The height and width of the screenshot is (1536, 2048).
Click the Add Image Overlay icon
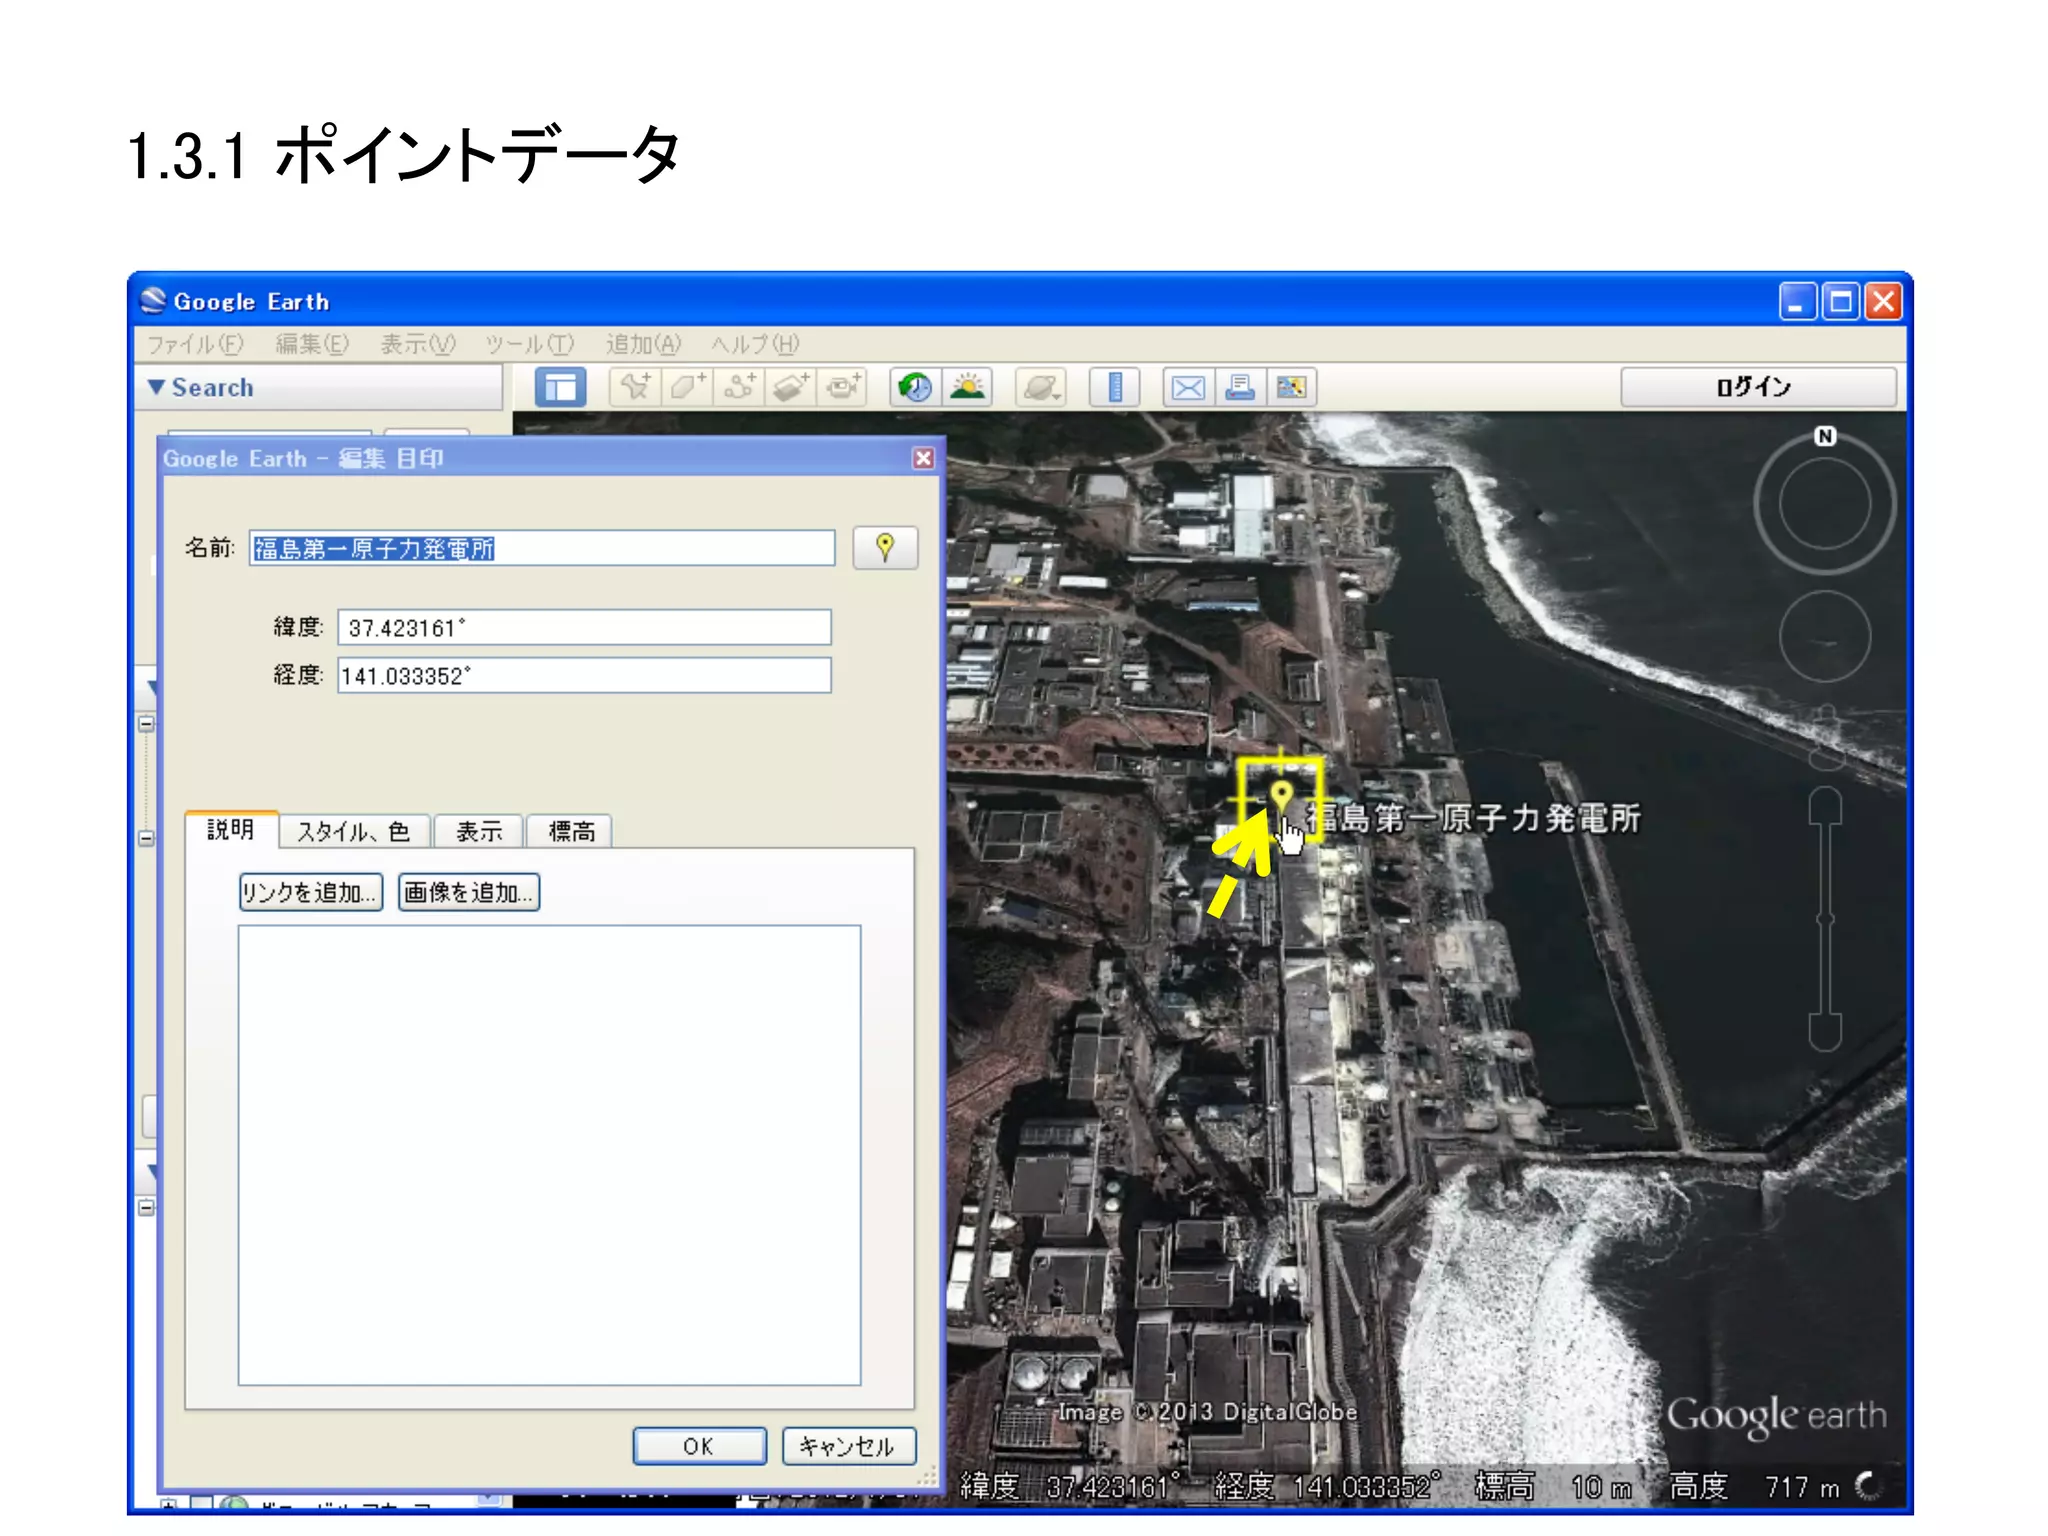791,387
